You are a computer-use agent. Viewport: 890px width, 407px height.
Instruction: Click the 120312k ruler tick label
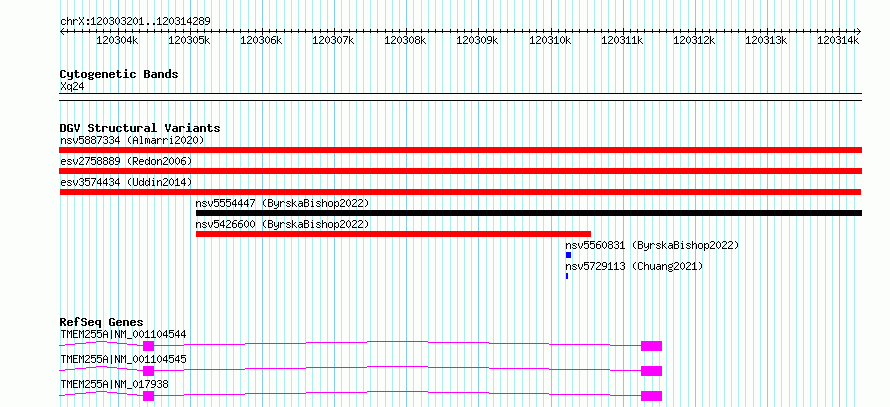694,40
